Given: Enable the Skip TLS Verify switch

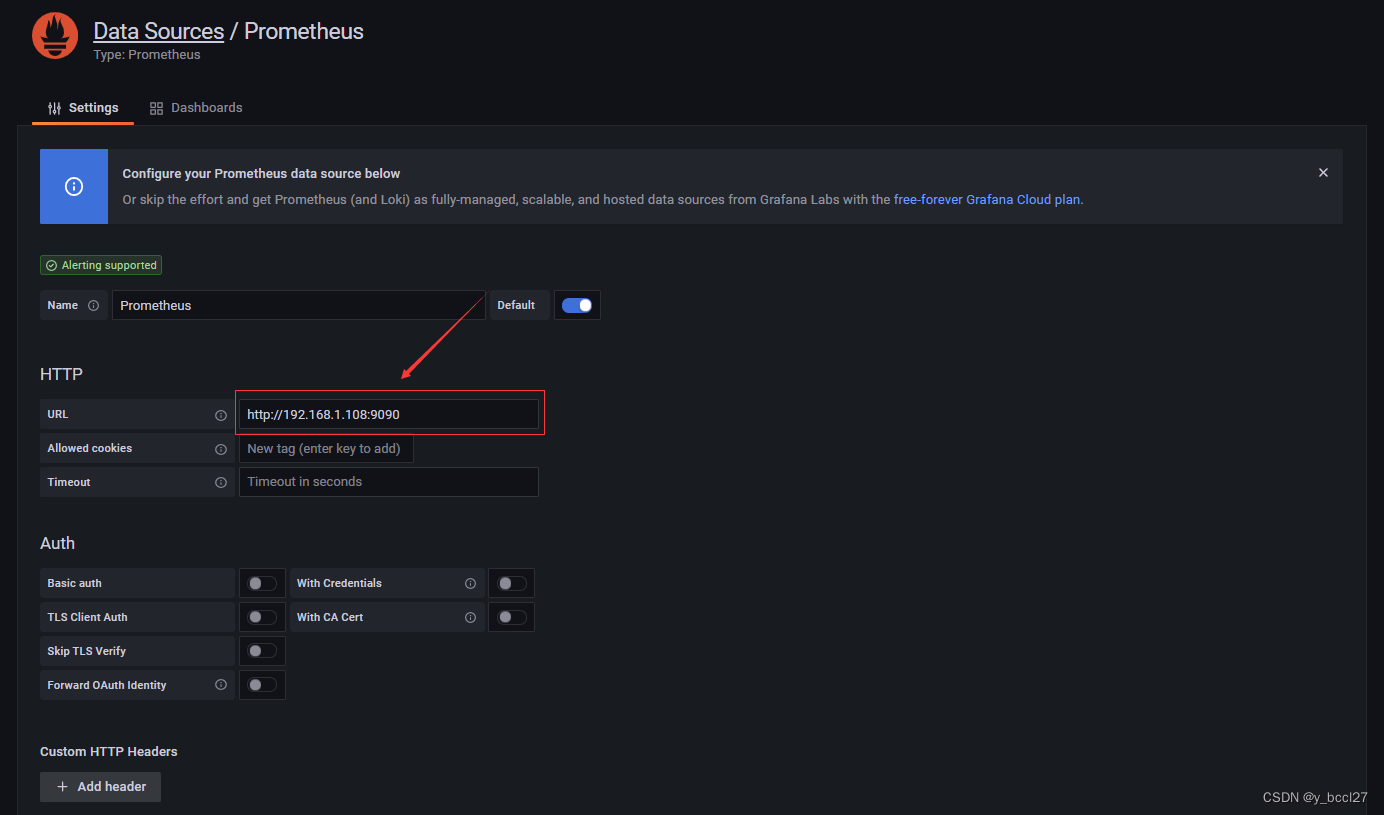Looking at the screenshot, I should click(x=262, y=651).
